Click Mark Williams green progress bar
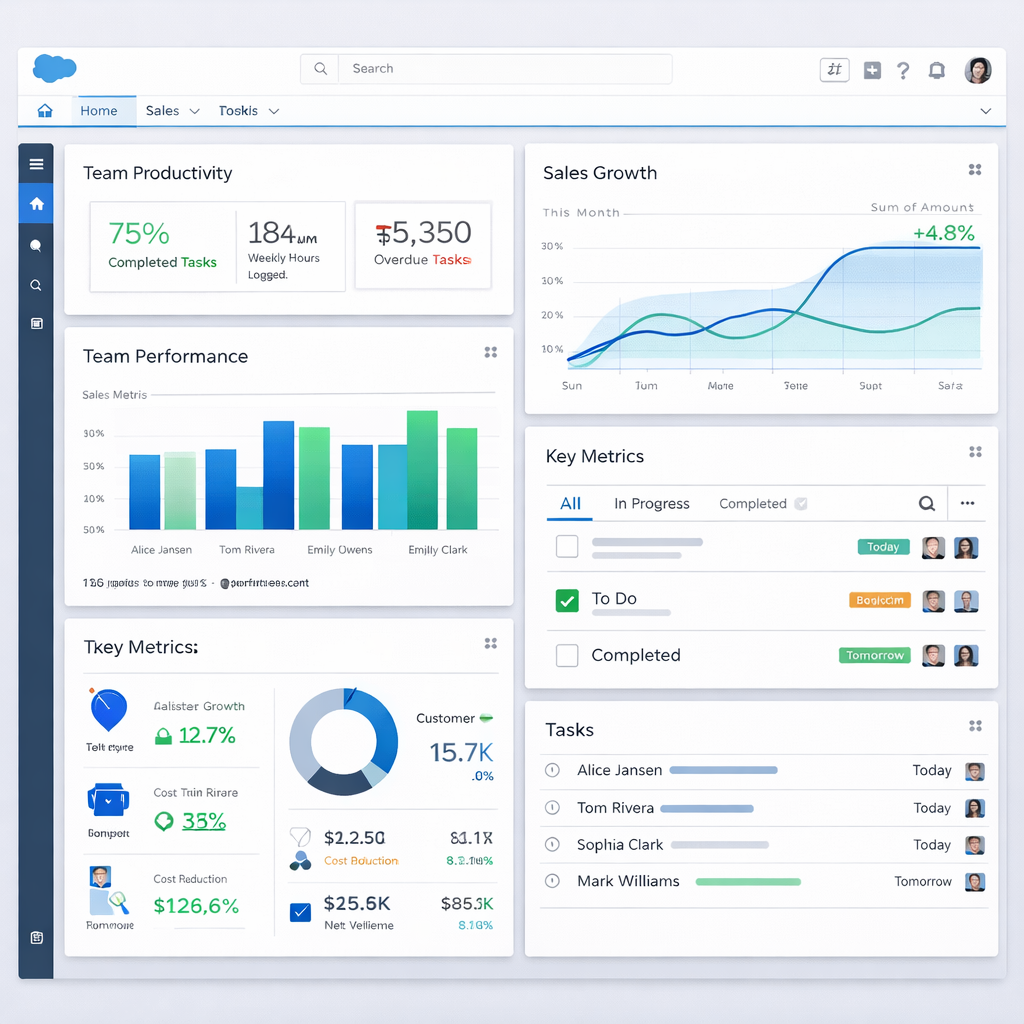The height and width of the screenshot is (1024, 1024). 748,882
